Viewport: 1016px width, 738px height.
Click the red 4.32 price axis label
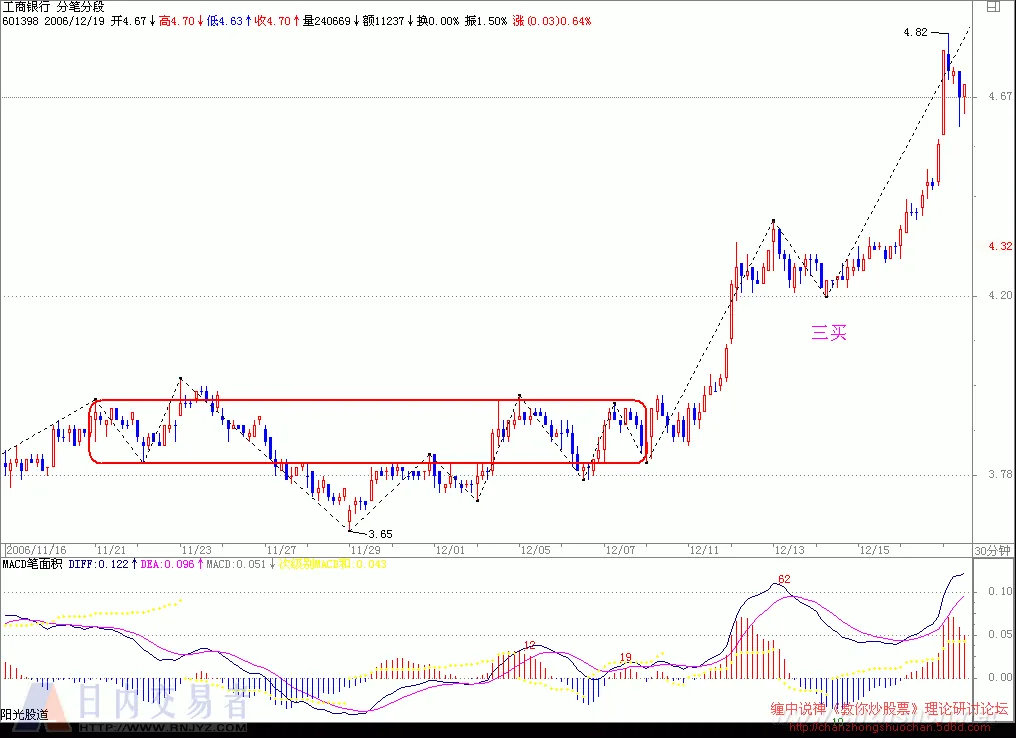1000,246
